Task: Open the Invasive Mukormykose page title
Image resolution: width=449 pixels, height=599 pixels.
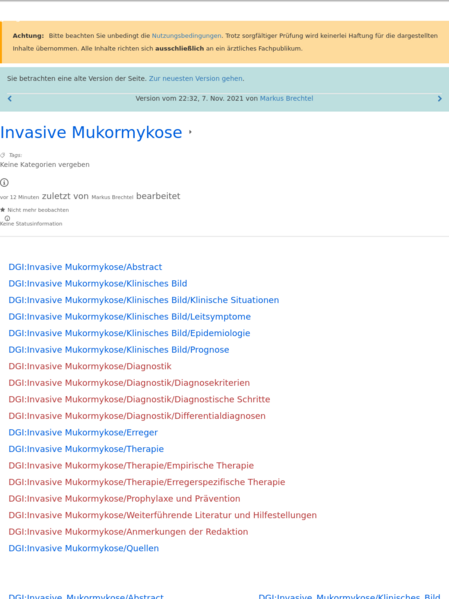Action: 91,132
